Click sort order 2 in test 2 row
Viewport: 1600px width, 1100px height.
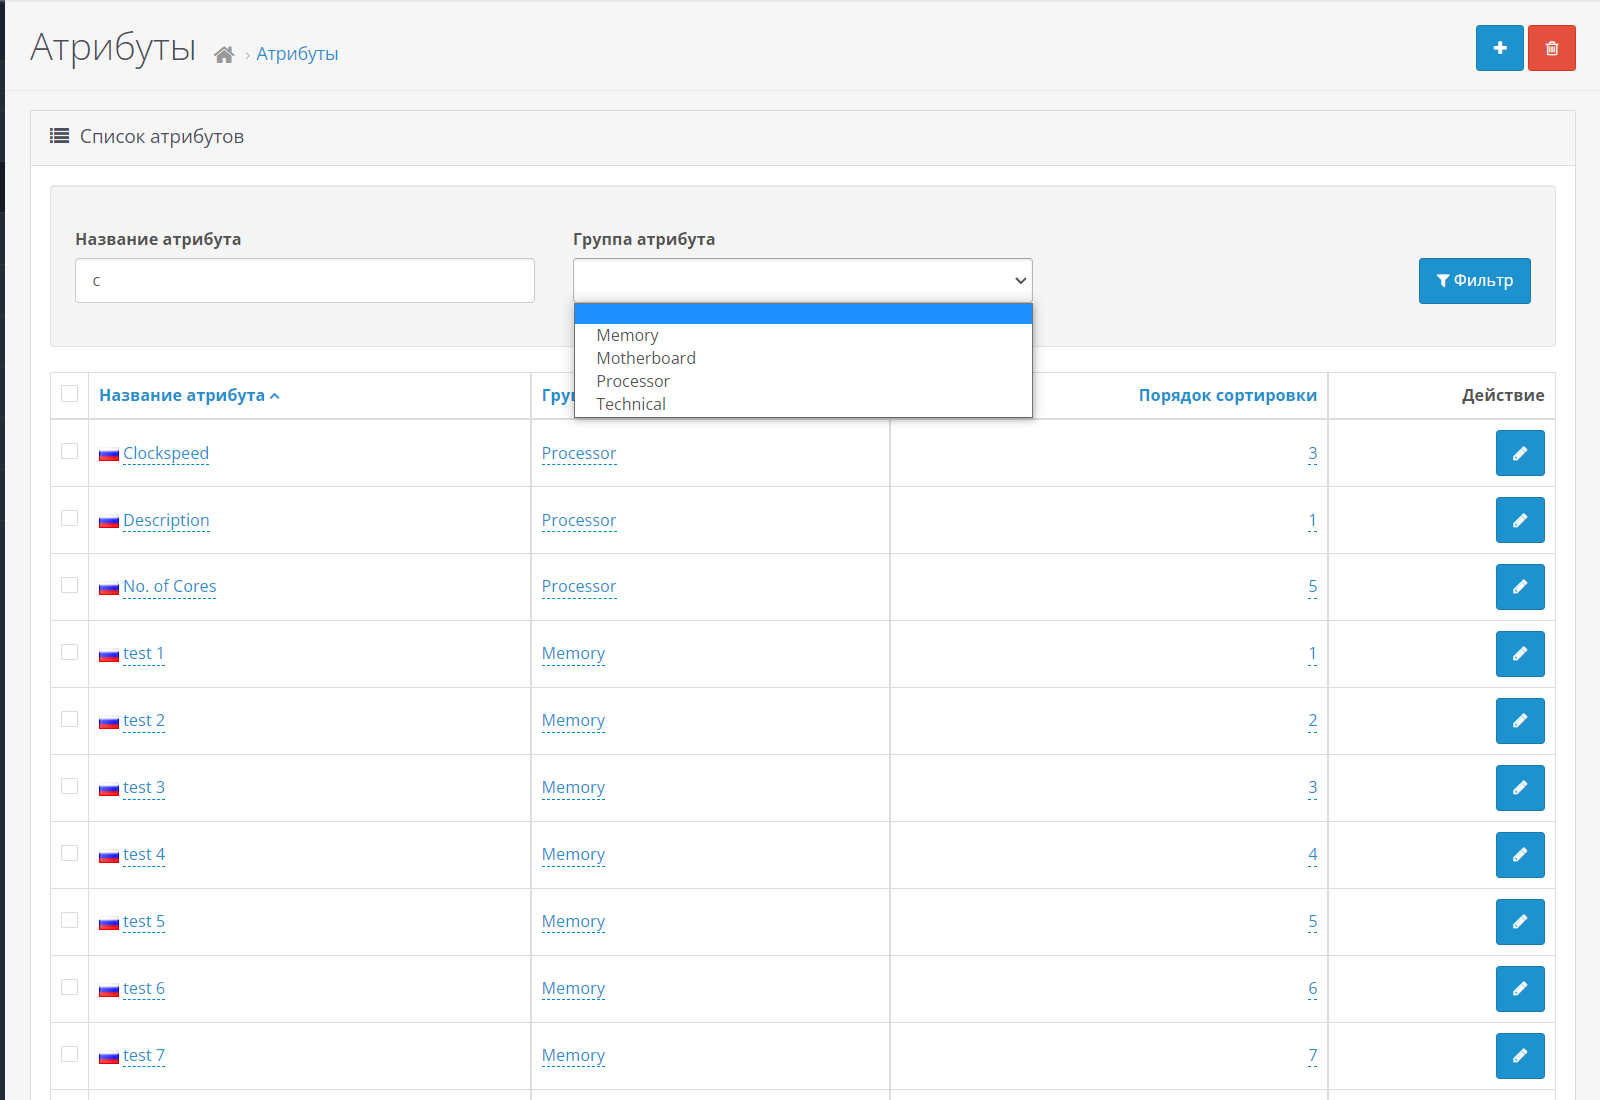click(x=1312, y=720)
